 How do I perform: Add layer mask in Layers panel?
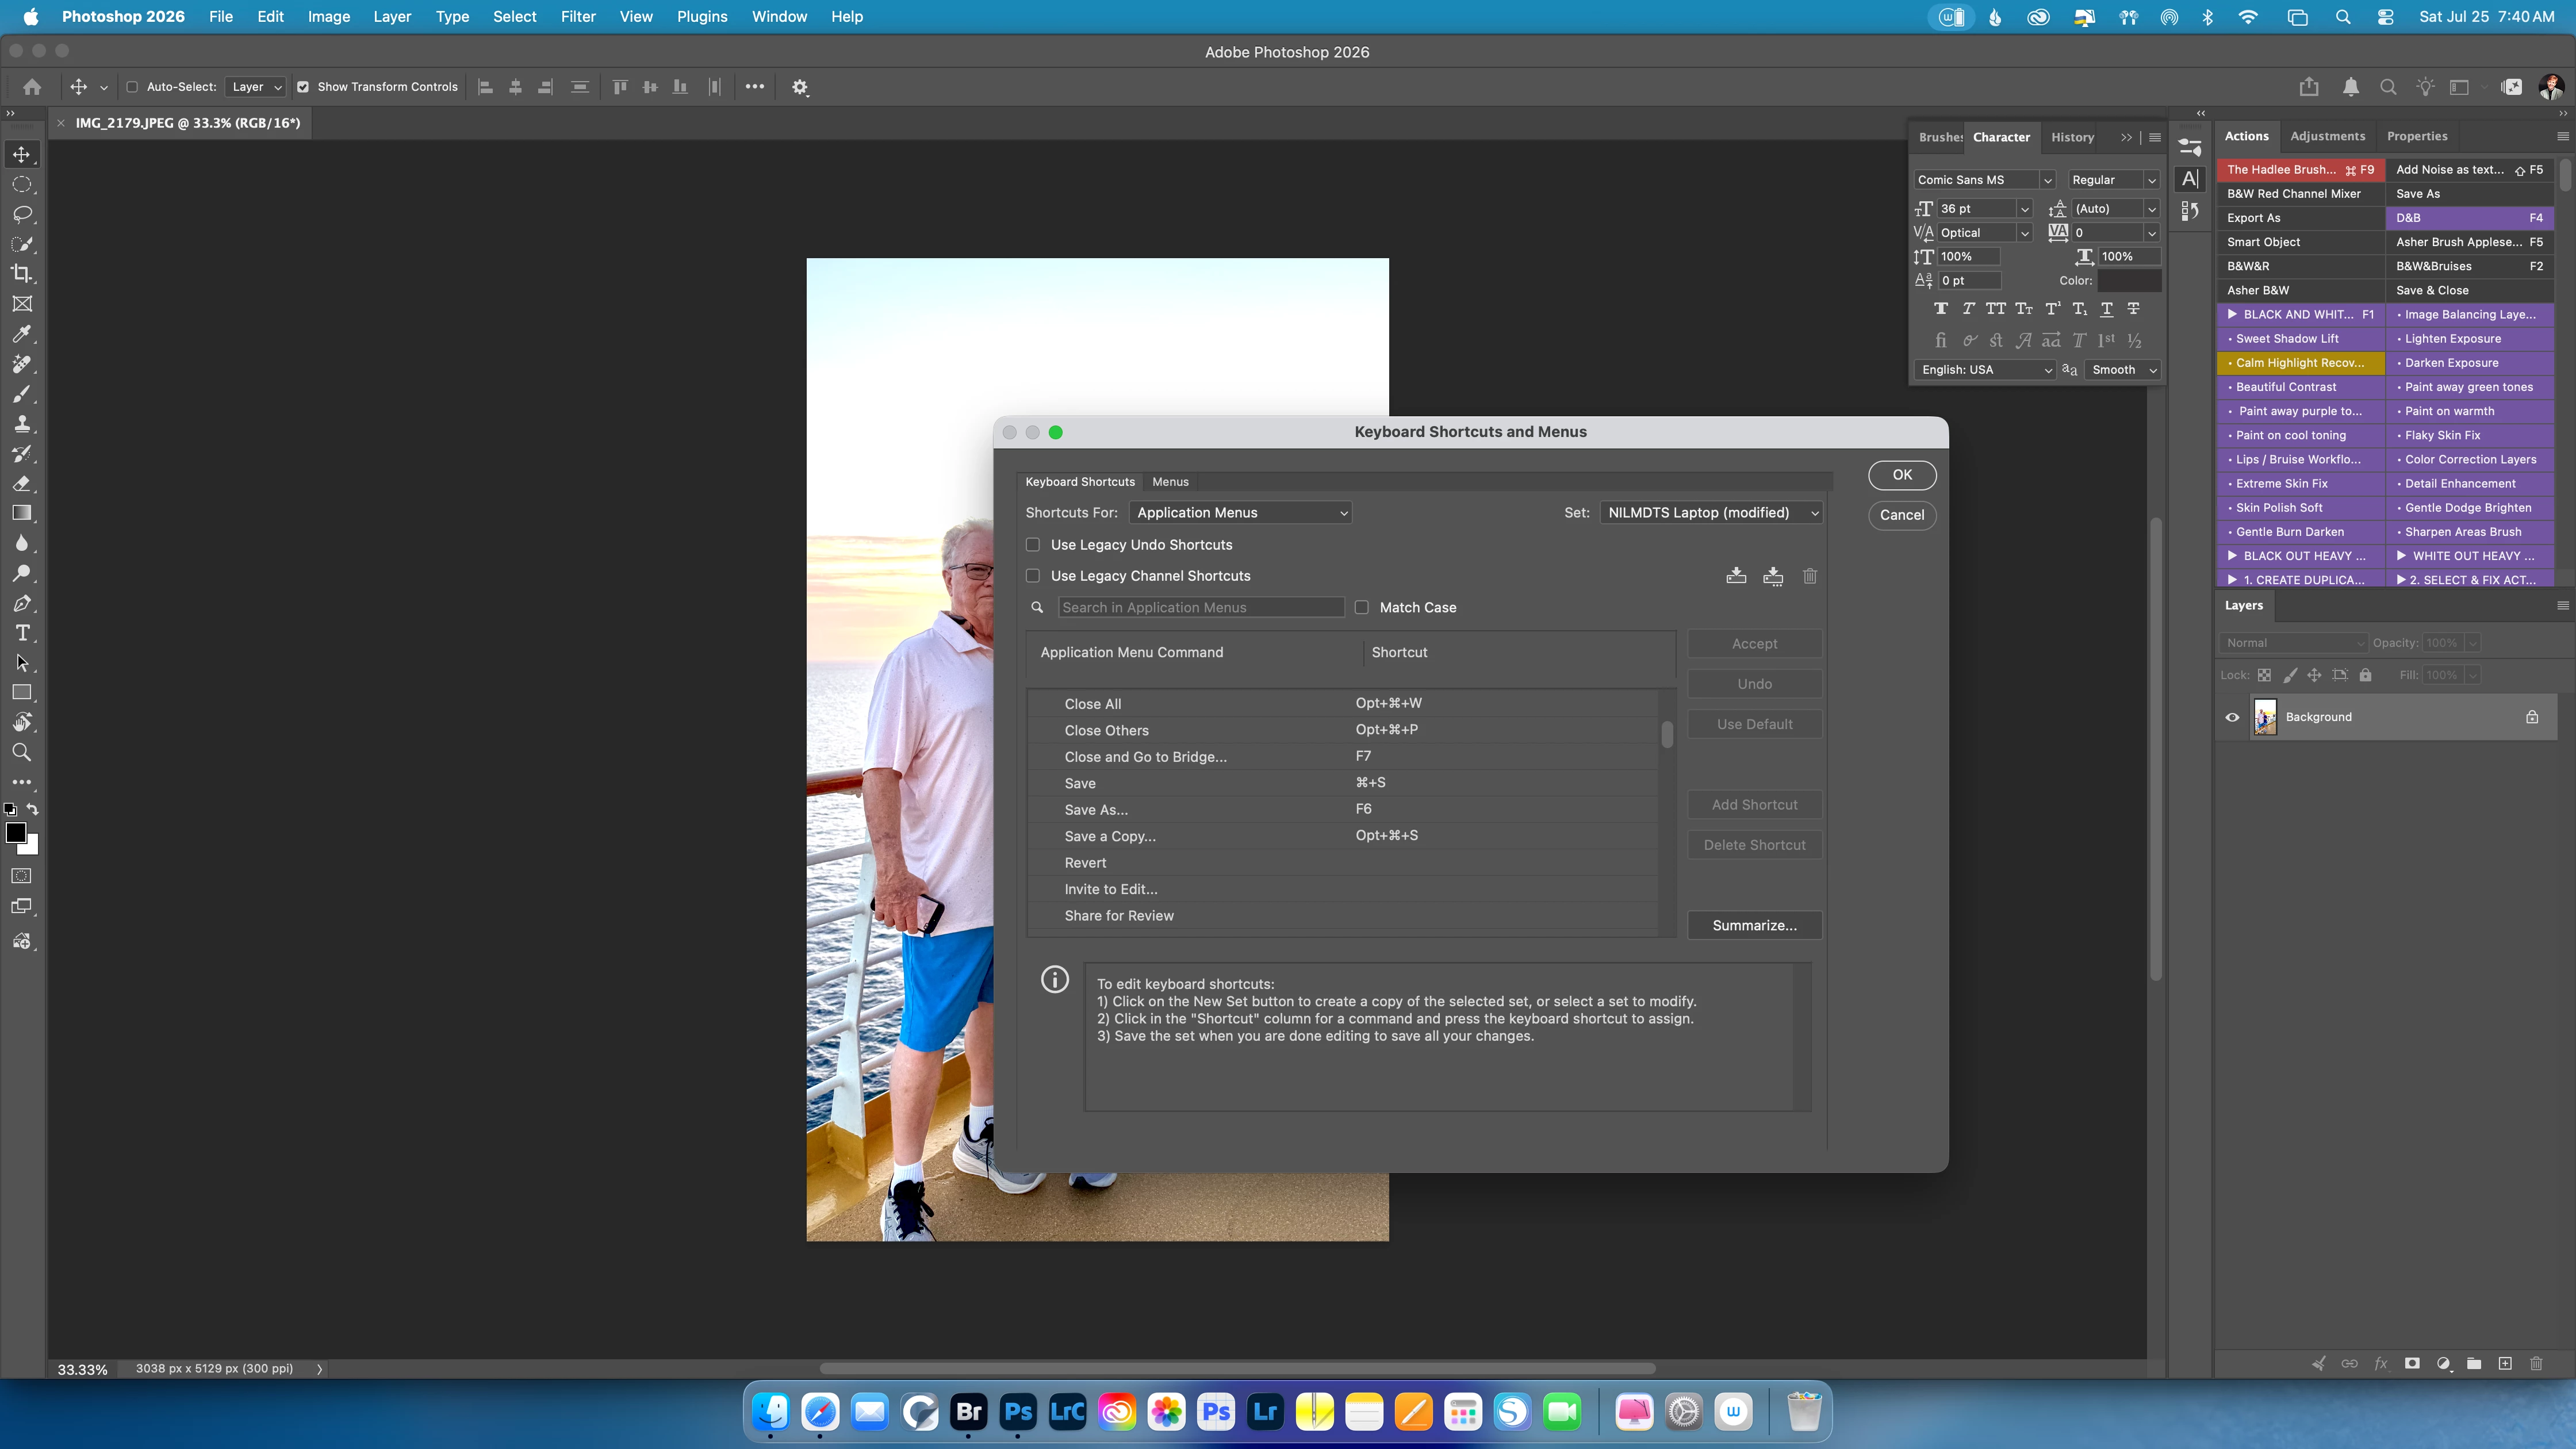(2412, 1363)
